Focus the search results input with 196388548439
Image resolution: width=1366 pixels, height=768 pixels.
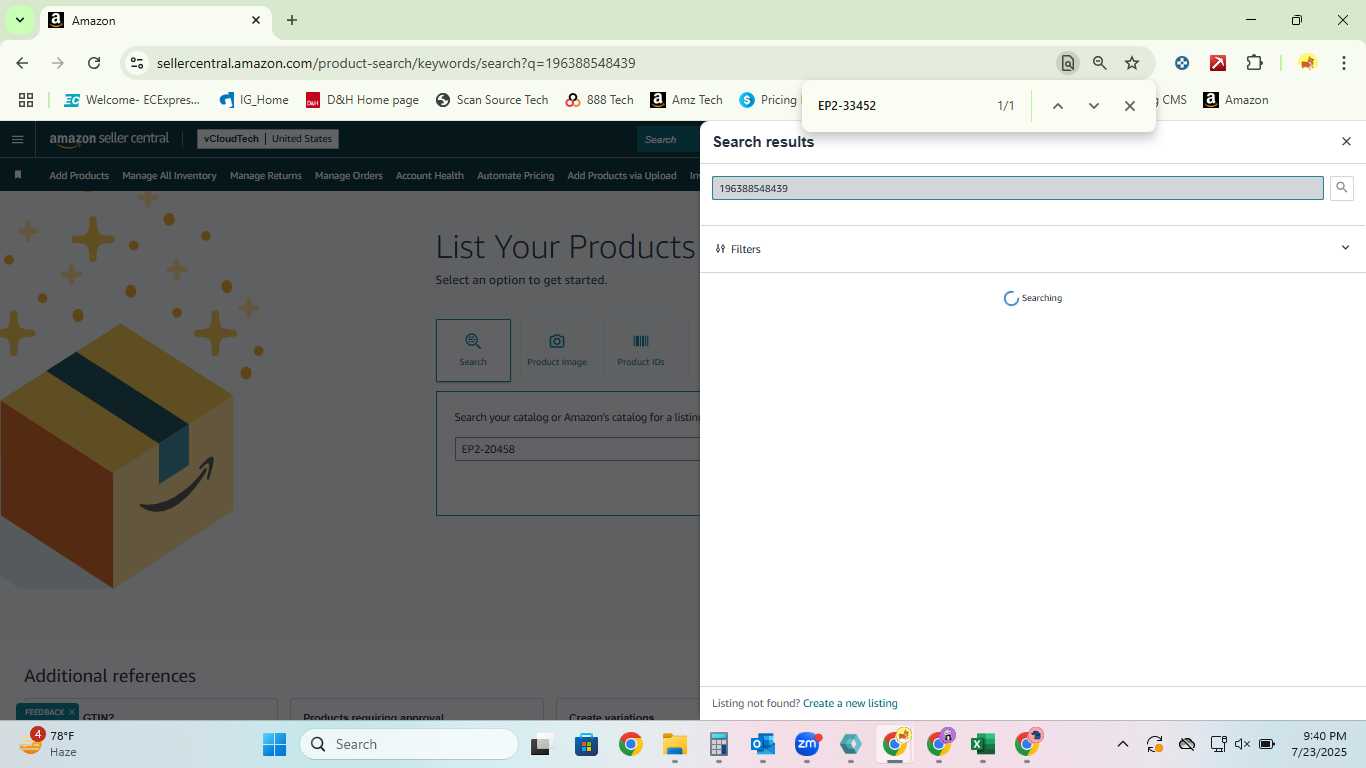[1018, 188]
